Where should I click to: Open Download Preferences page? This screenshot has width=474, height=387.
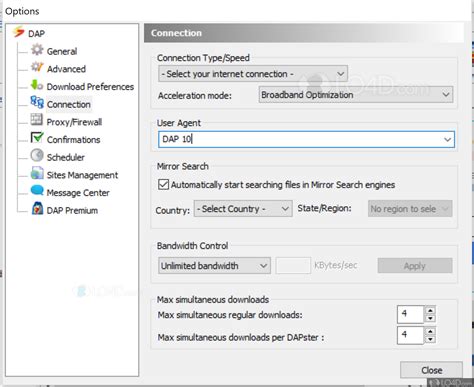(90, 87)
